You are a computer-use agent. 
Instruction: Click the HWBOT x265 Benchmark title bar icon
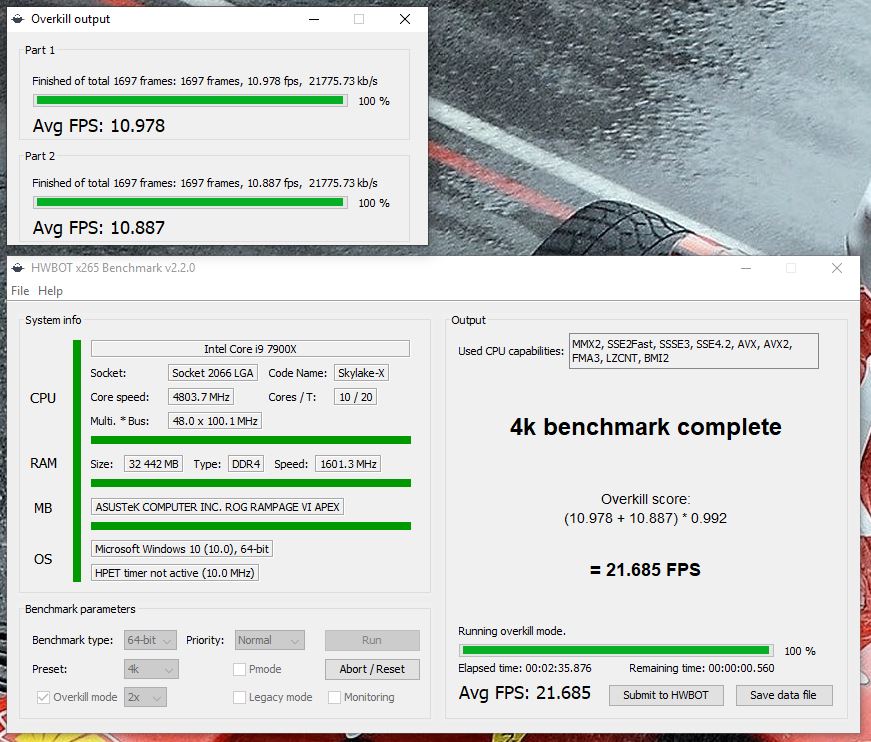pyautogui.click(x=18, y=268)
